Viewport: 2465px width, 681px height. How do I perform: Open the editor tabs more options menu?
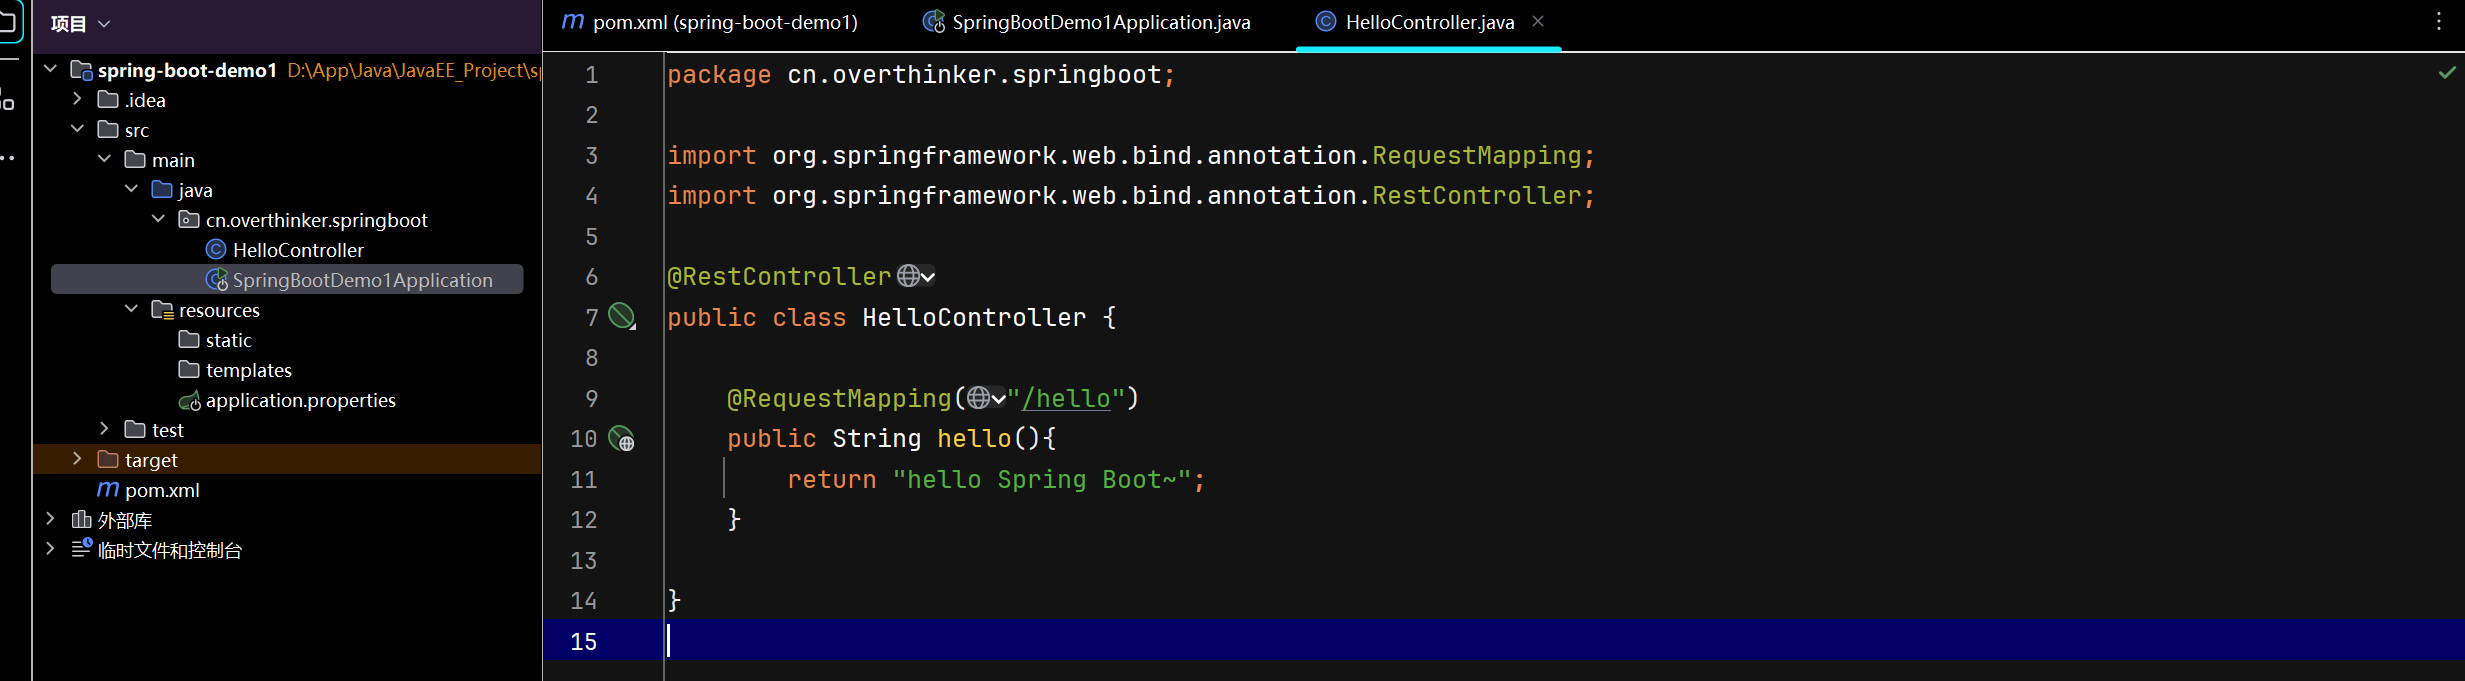pos(2439,22)
